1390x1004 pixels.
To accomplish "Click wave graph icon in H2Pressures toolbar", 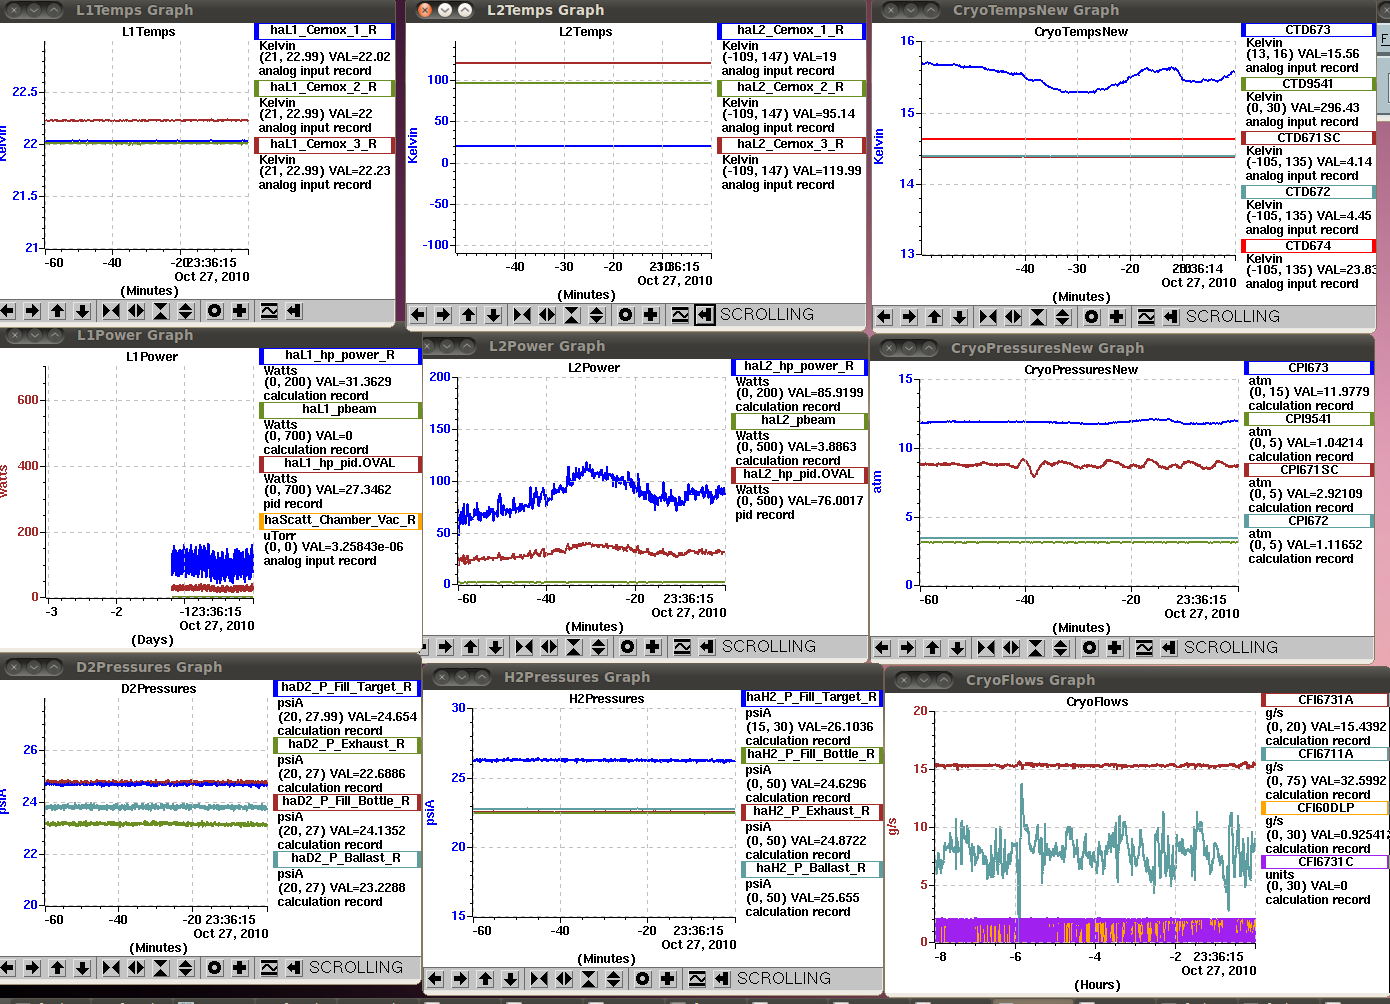I will (x=697, y=979).
